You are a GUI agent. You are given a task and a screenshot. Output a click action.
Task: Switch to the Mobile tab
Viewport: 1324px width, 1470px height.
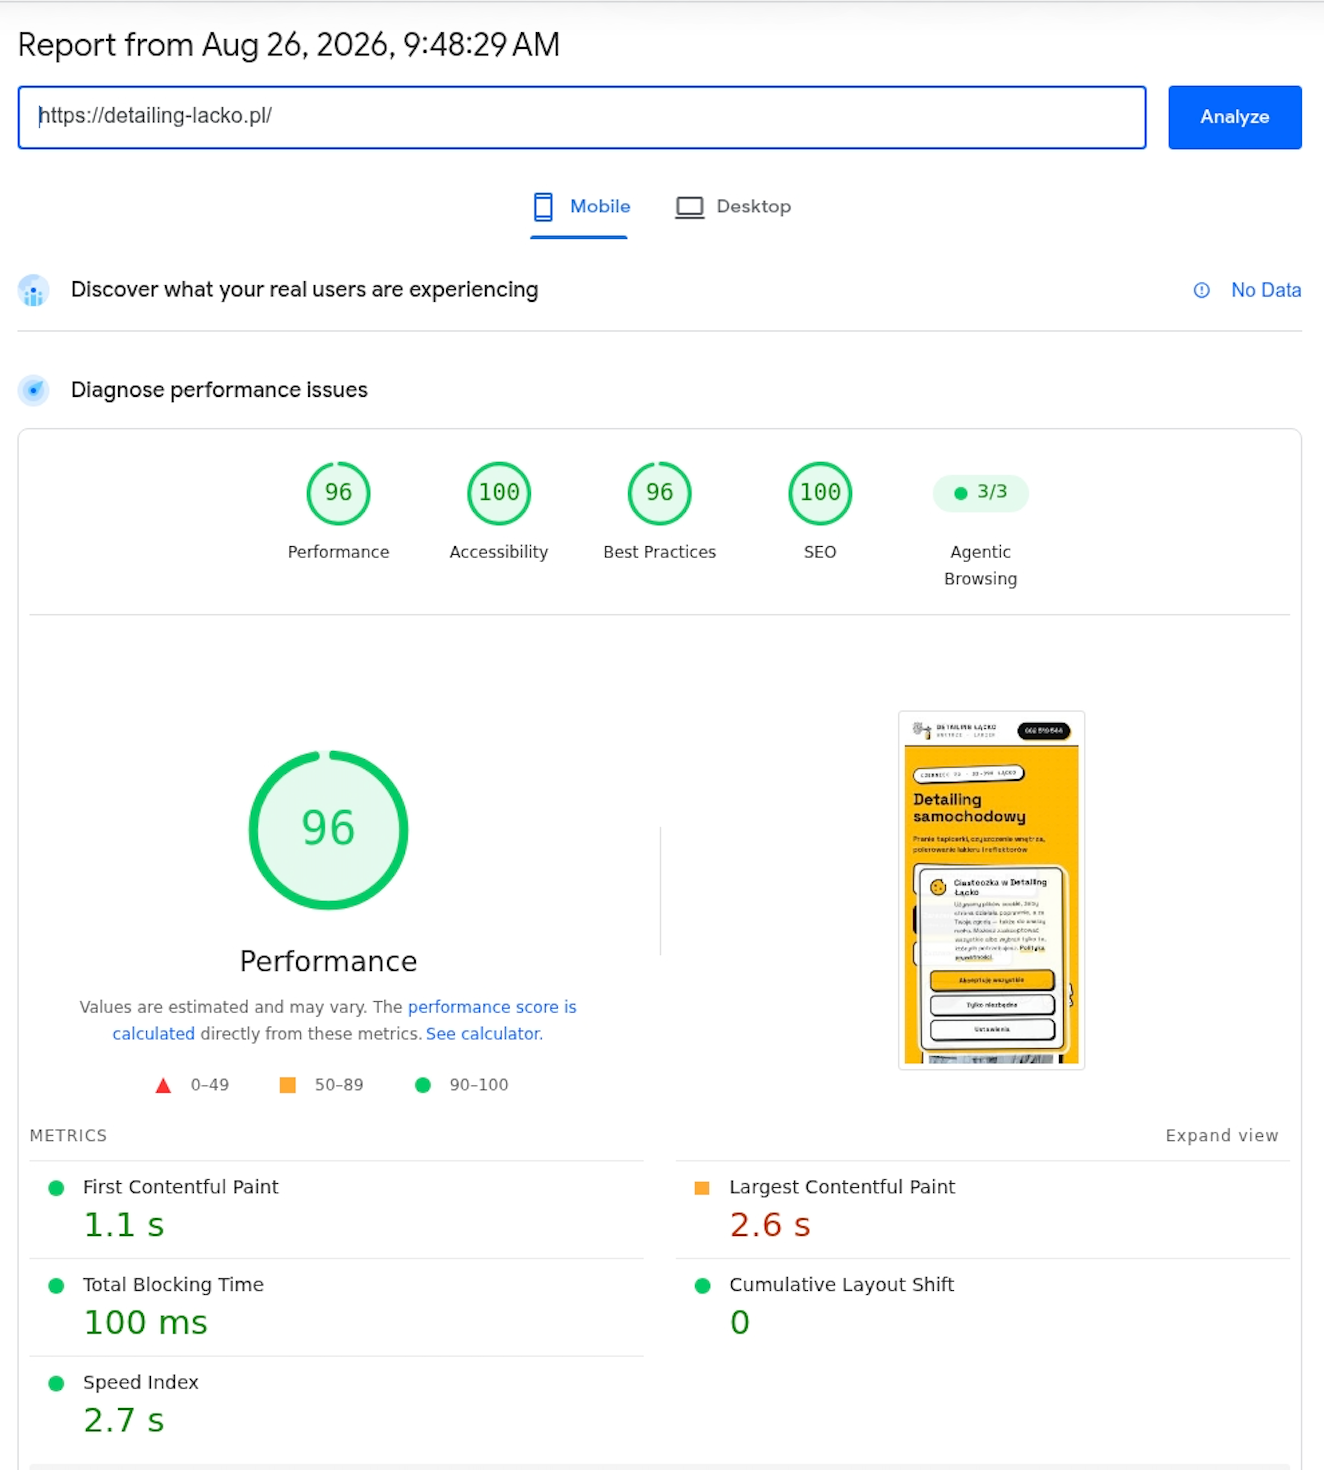(x=580, y=207)
